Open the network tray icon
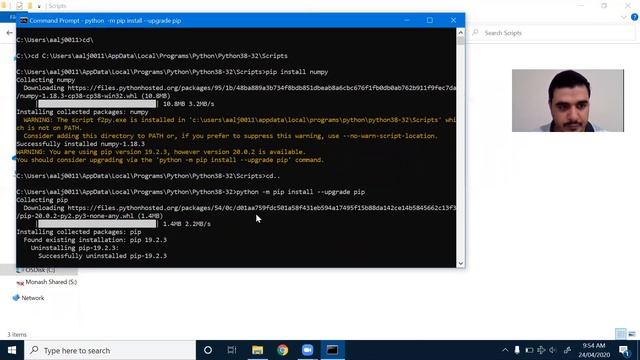 pyautogui.click(x=541, y=350)
